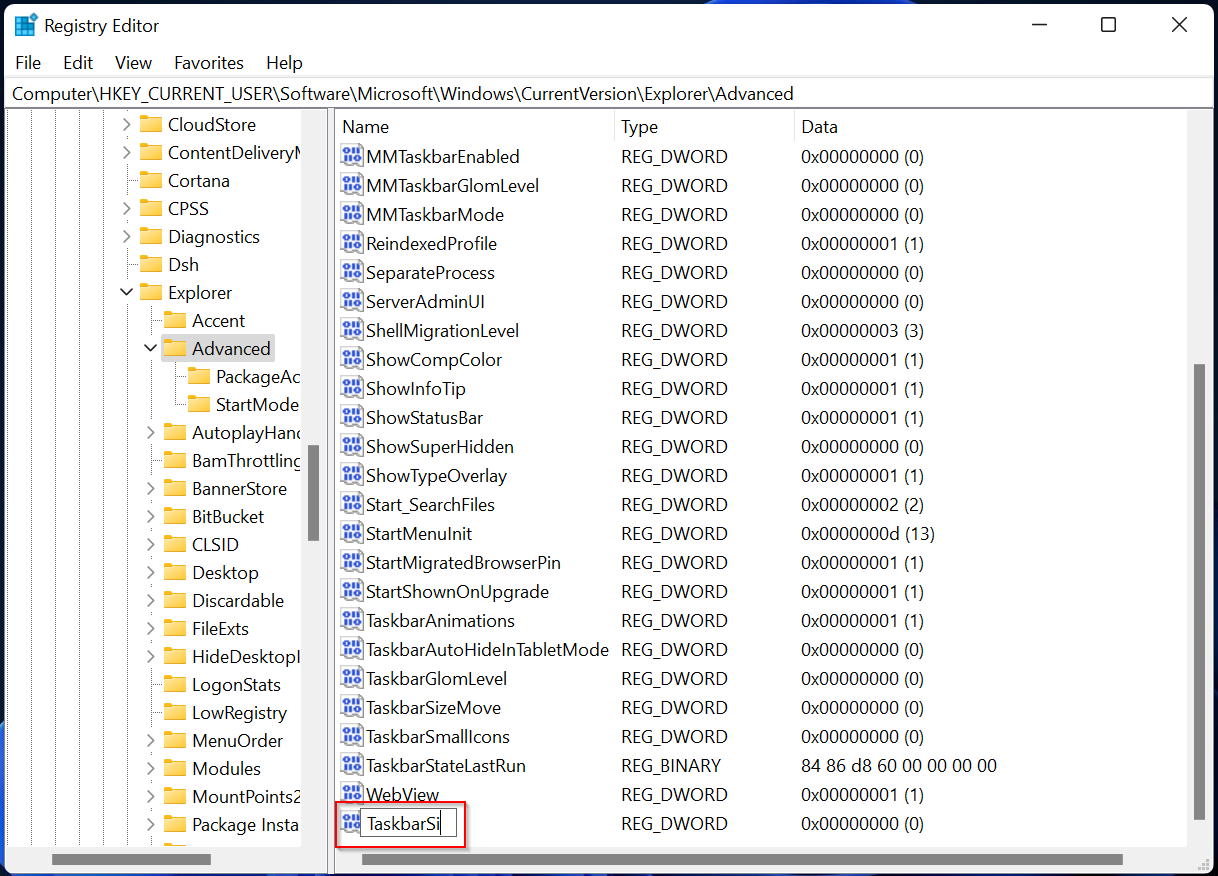Click the data 0x0000000d (13)

pyautogui.click(x=868, y=533)
